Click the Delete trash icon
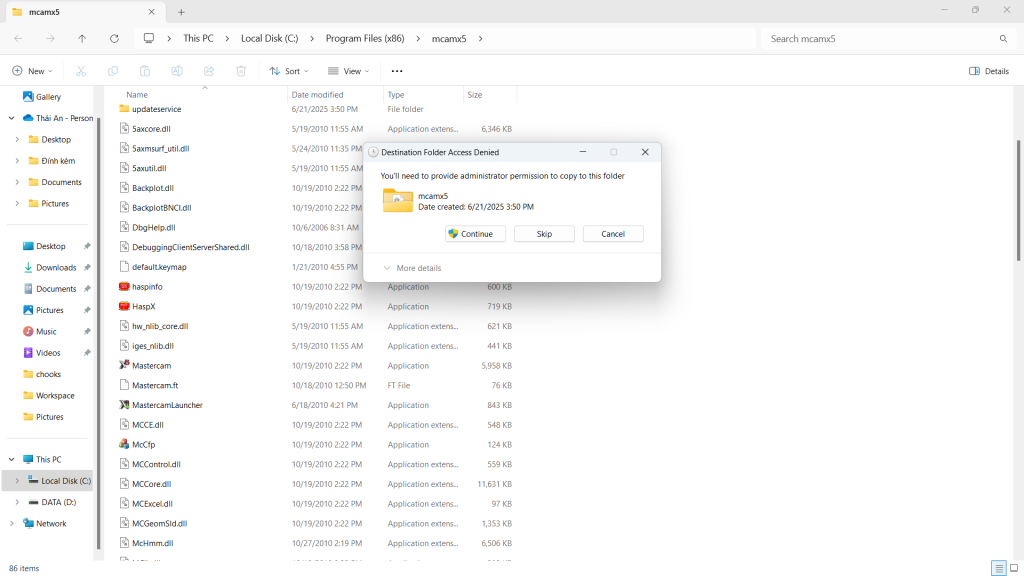 coord(241,71)
